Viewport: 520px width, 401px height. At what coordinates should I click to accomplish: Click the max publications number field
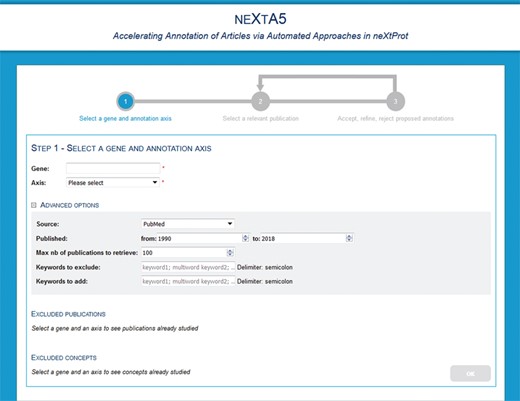point(188,253)
